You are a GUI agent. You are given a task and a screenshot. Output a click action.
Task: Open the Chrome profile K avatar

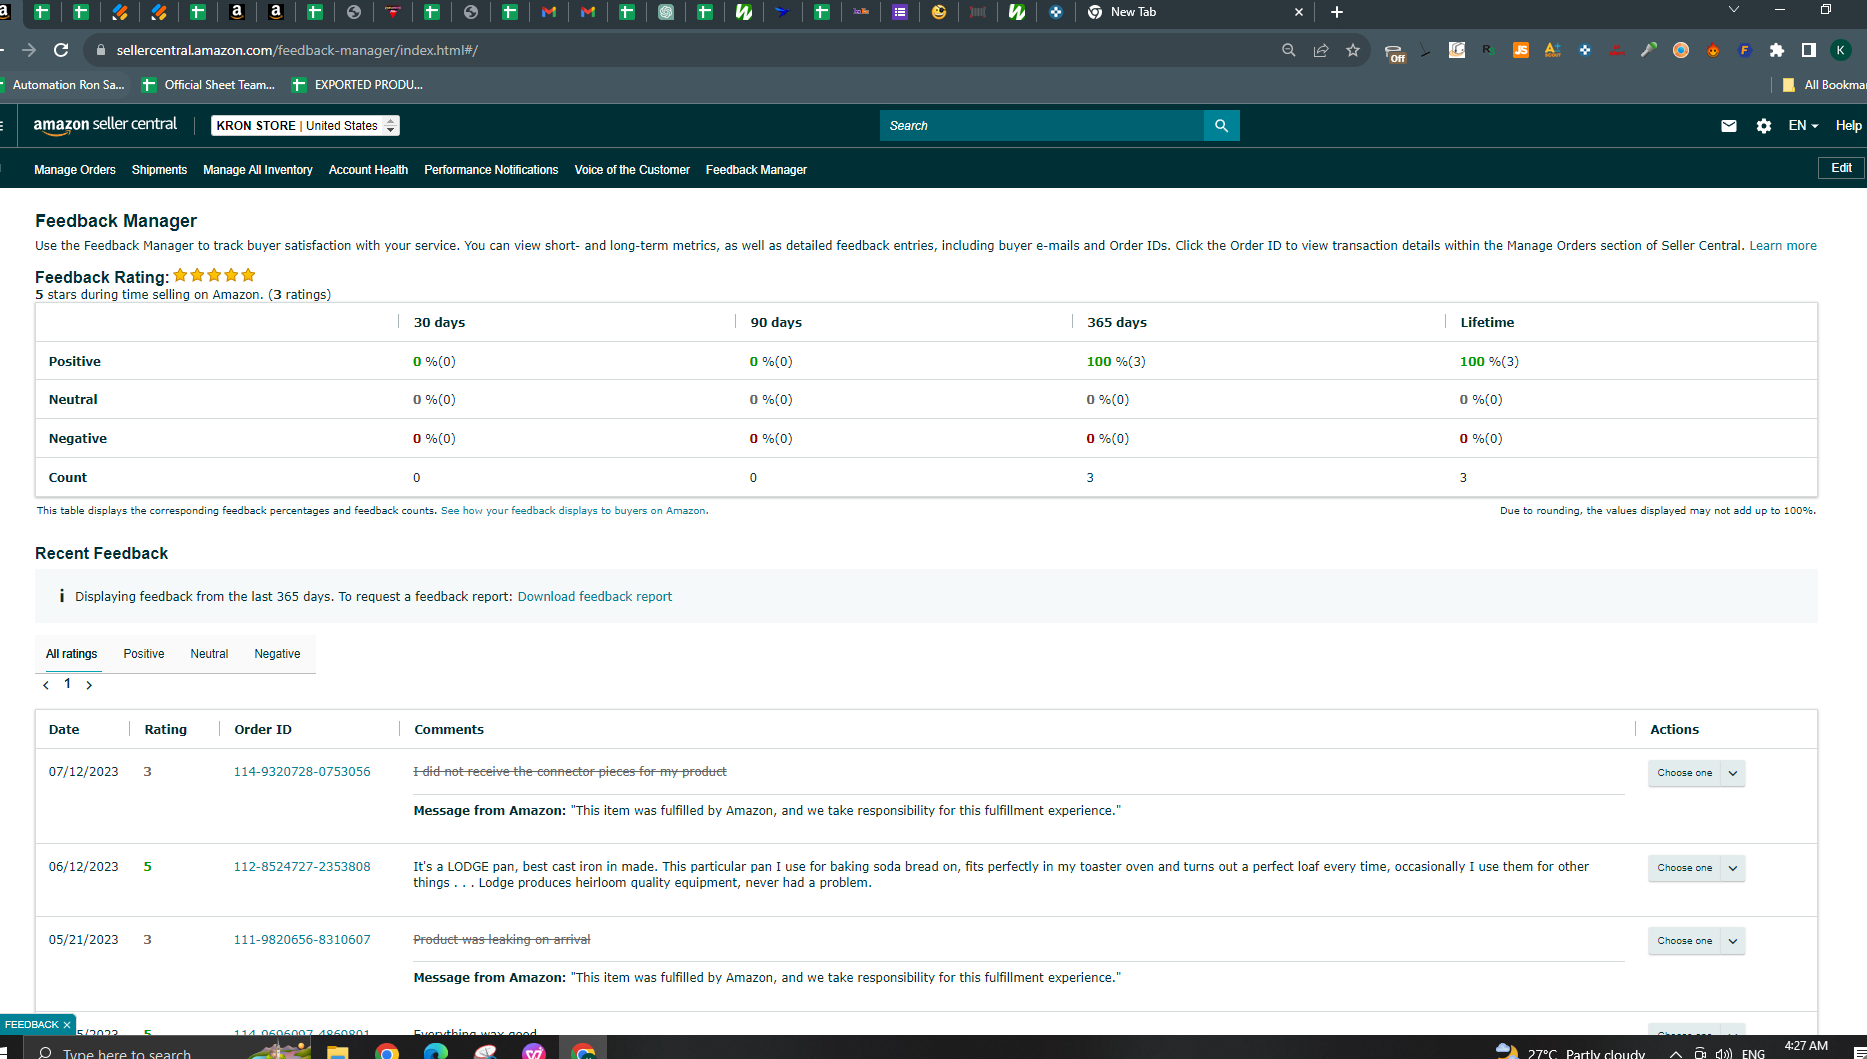tap(1841, 50)
